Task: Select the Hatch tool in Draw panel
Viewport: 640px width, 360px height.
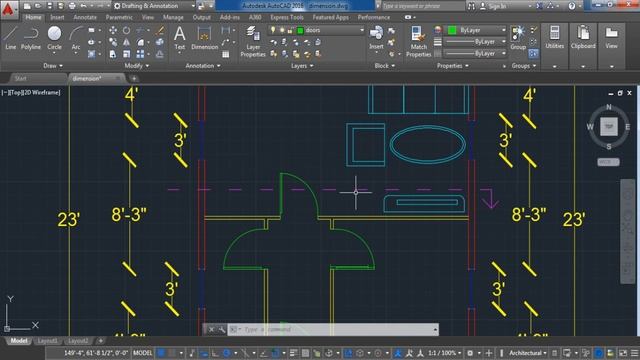Action: coord(91,54)
